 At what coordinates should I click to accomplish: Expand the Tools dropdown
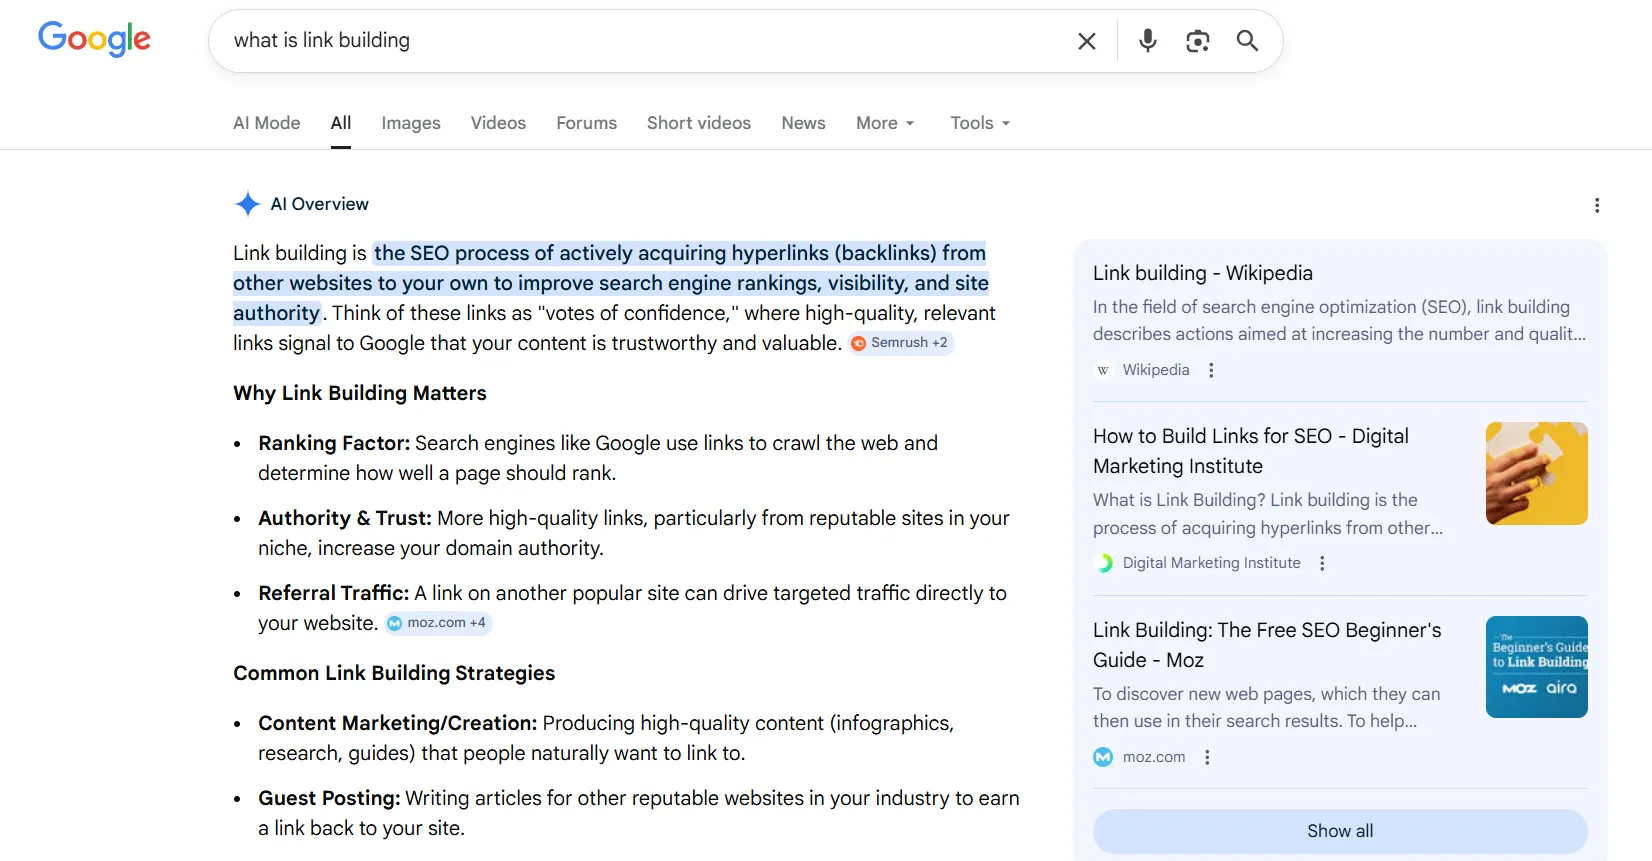click(x=980, y=123)
